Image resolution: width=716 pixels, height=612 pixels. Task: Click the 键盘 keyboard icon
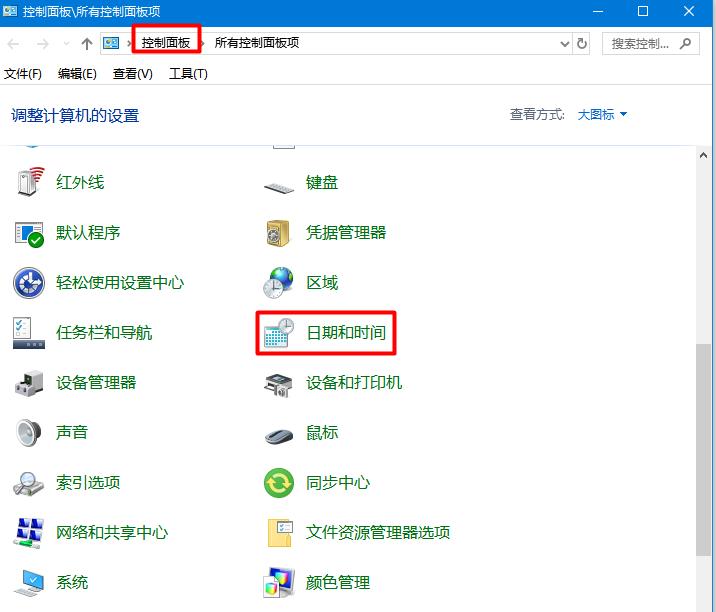(x=279, y=184)
